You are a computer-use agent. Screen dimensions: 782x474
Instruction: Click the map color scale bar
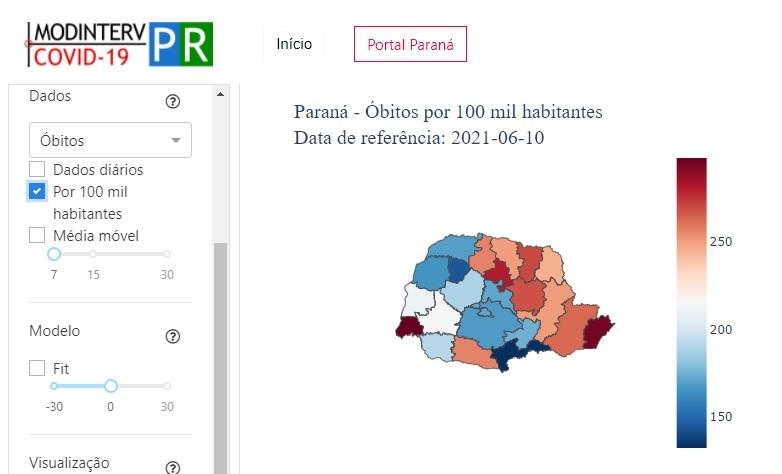[x=691, y=303]
